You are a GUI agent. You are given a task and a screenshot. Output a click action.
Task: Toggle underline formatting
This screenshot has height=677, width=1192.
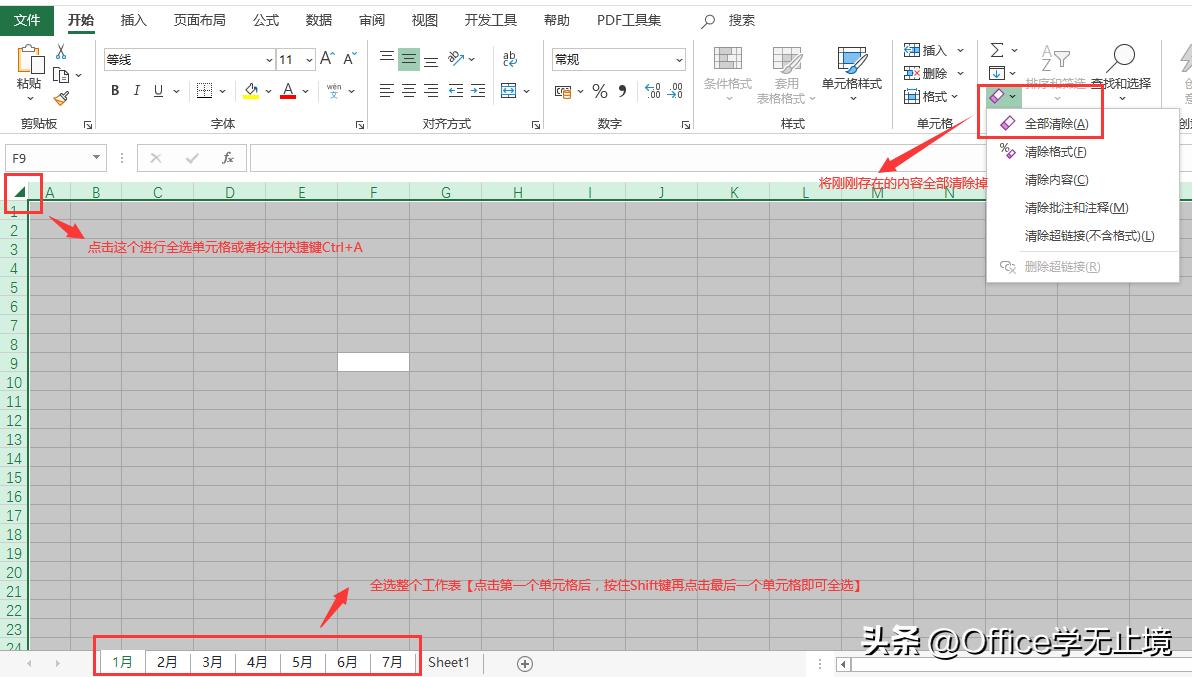[x=158, y=90]
